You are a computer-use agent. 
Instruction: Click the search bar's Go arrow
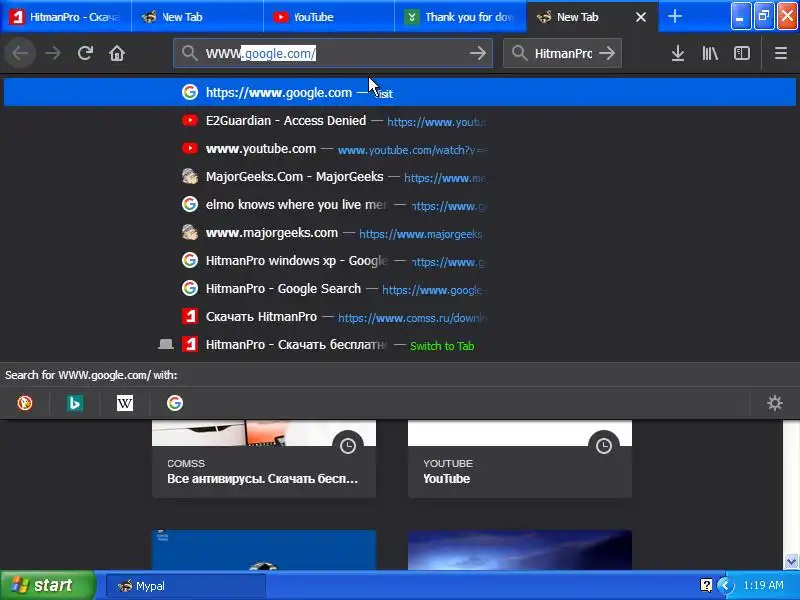pos(607,53)
